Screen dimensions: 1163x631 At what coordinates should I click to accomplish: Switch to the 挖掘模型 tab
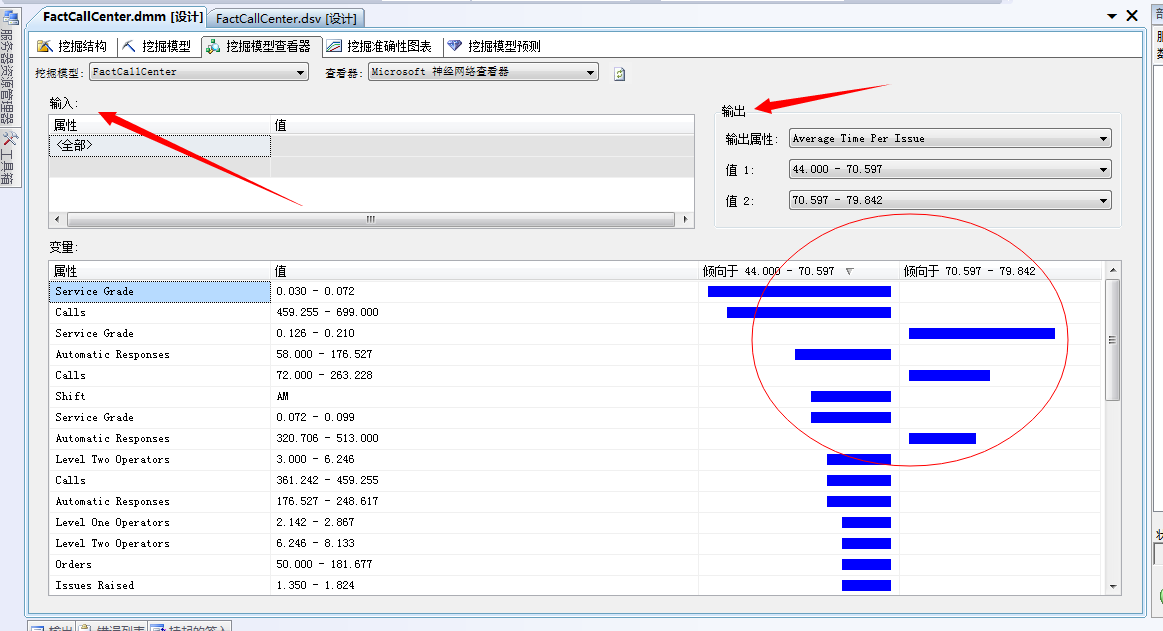pyautogui.click(x=156, y=46)
